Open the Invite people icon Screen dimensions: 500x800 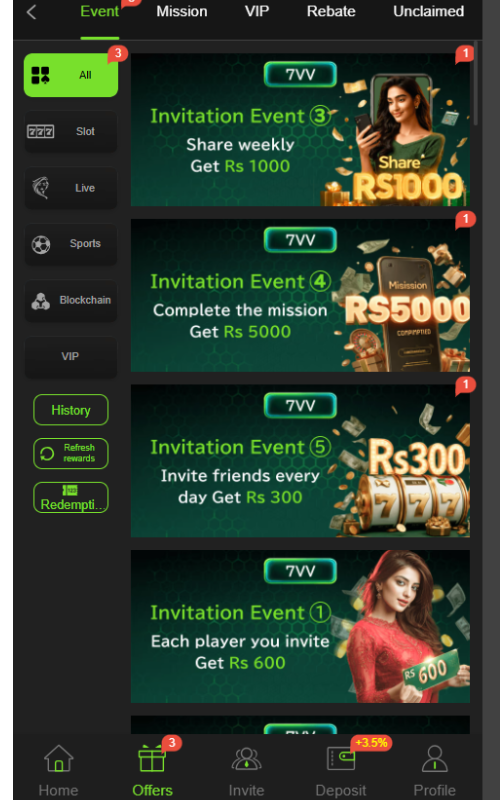pos(246,758)
